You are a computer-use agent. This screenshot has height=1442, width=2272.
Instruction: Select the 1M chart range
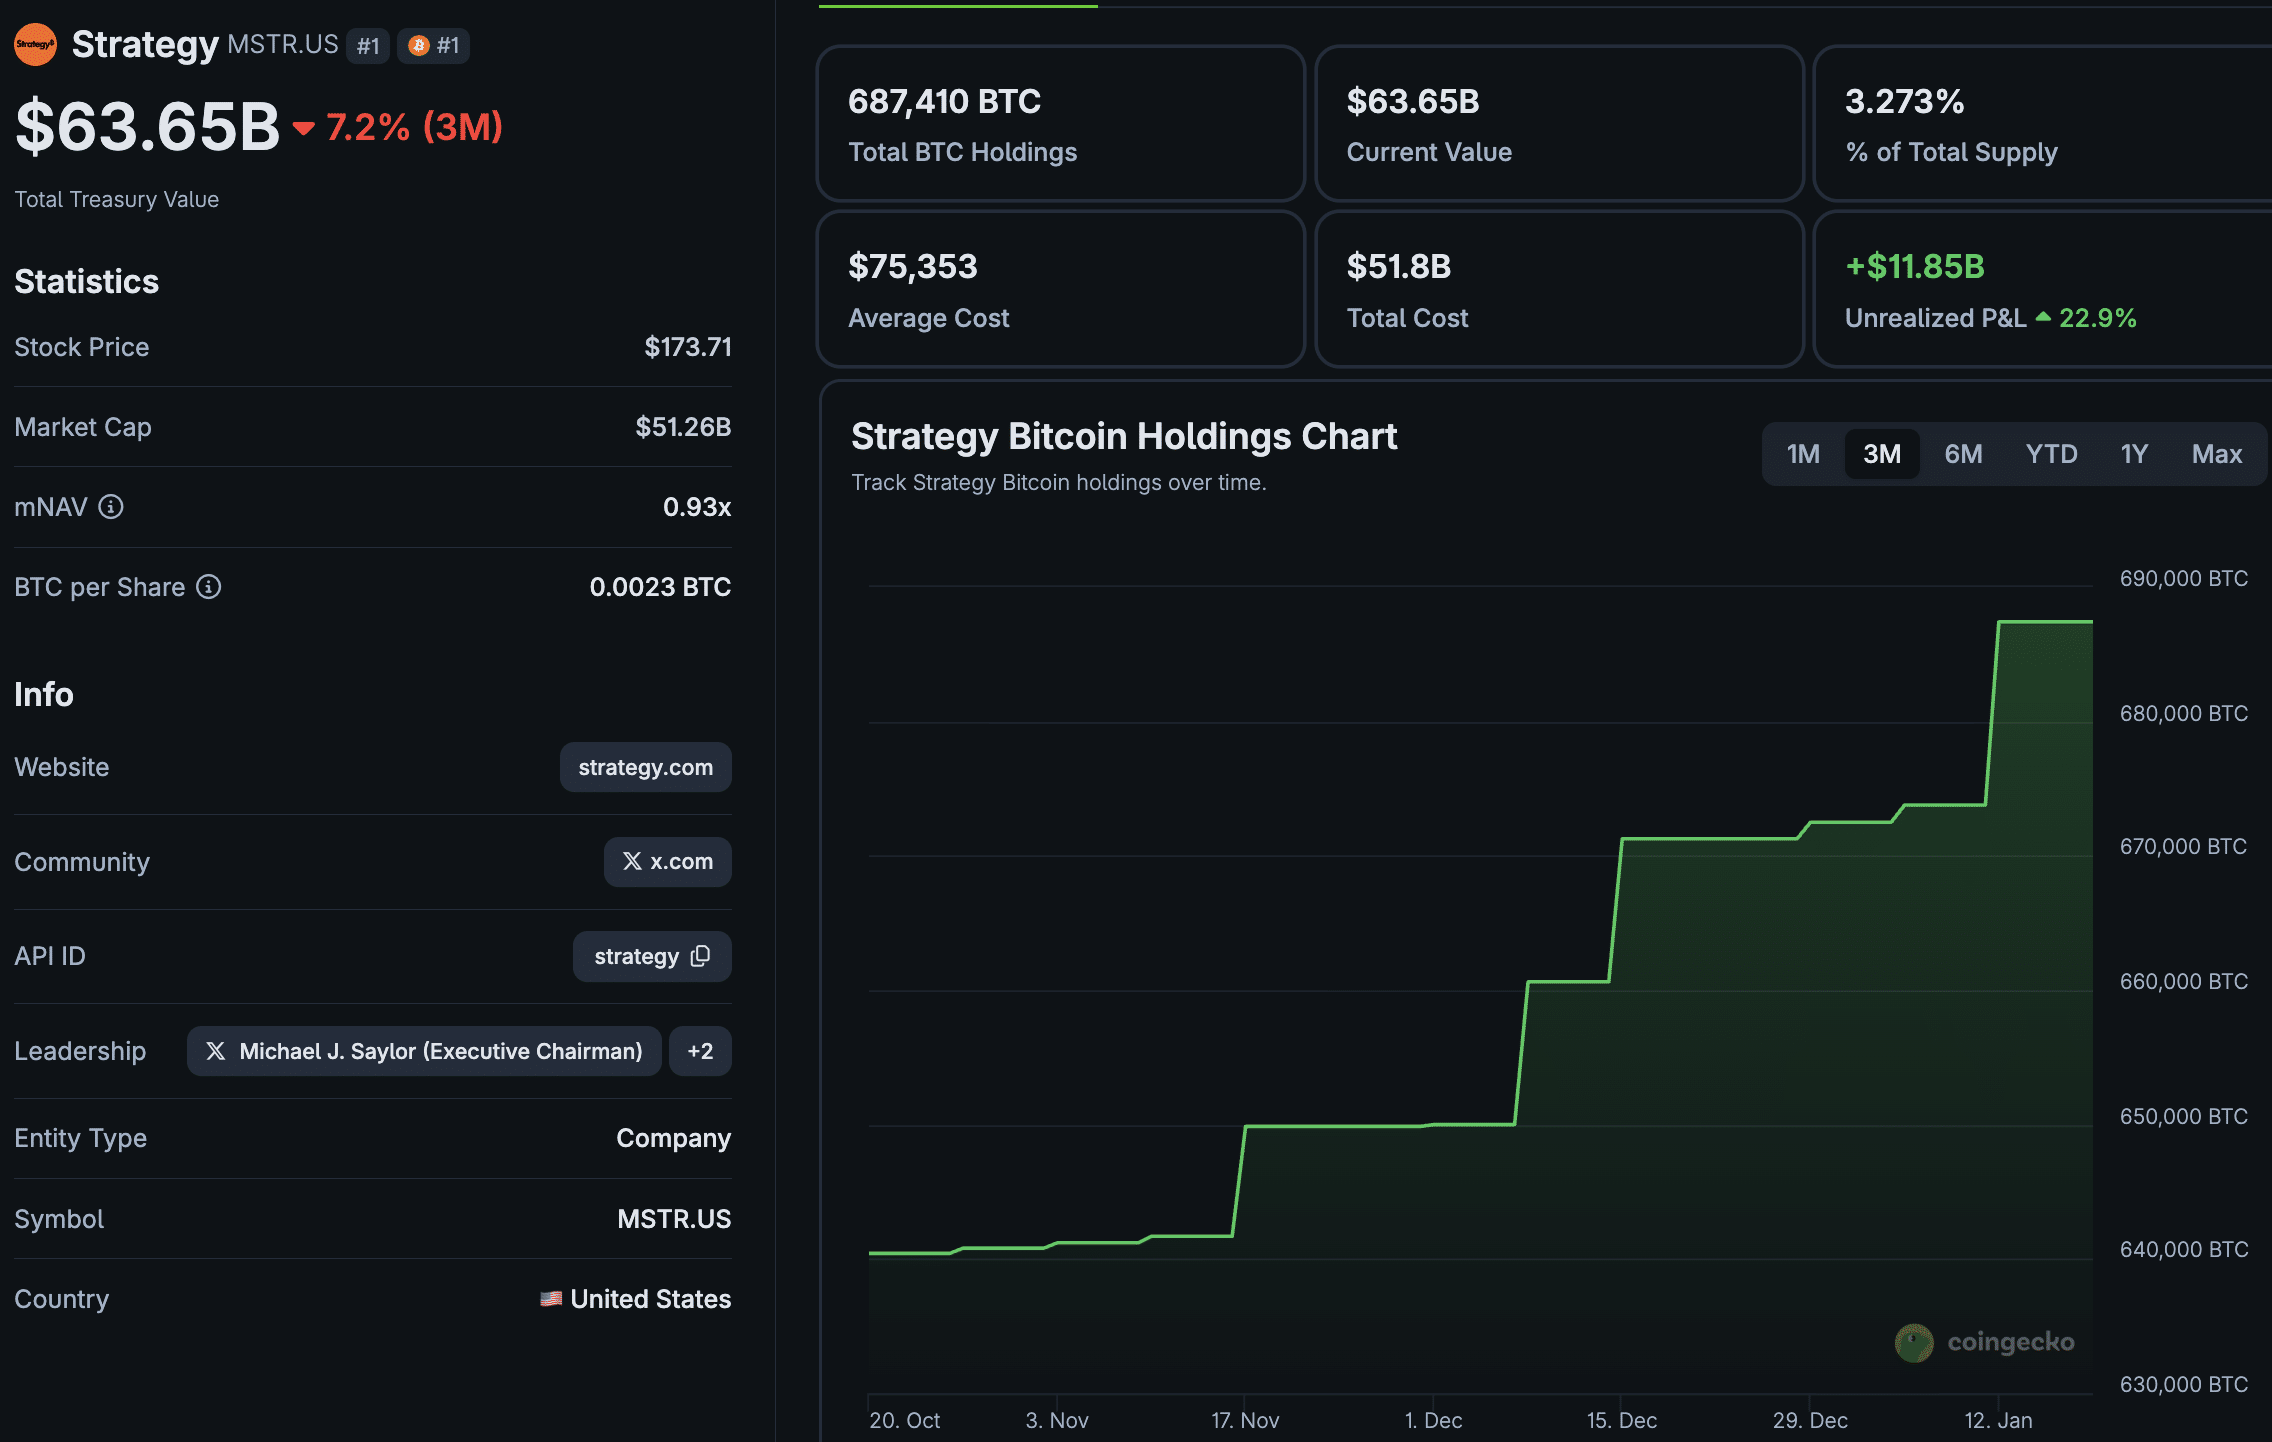1803,454
